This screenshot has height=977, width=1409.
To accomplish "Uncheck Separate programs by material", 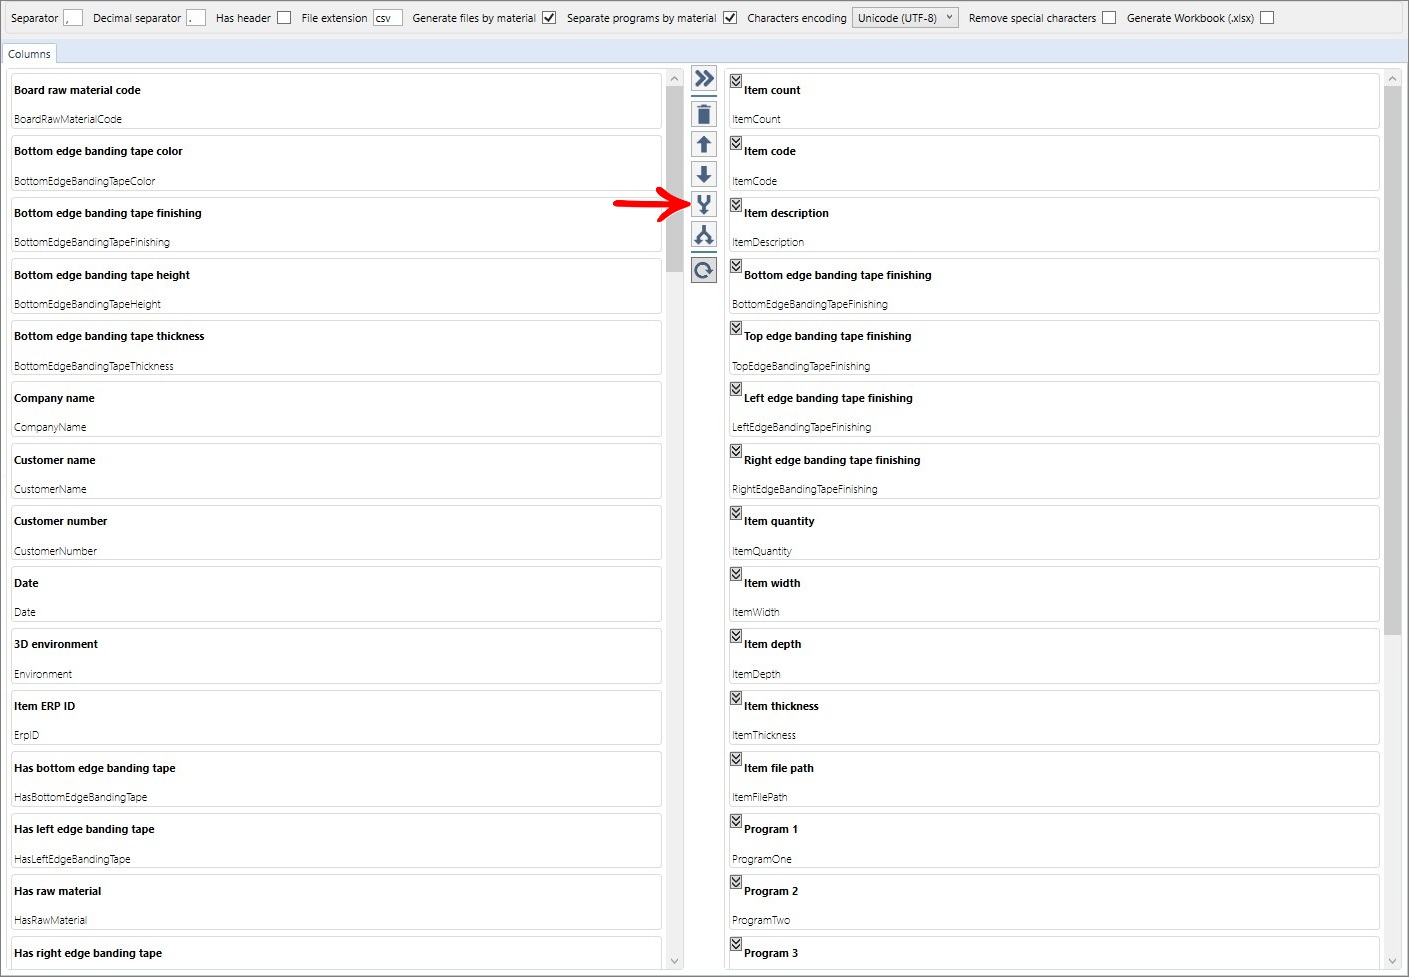I will click(730, 18).
